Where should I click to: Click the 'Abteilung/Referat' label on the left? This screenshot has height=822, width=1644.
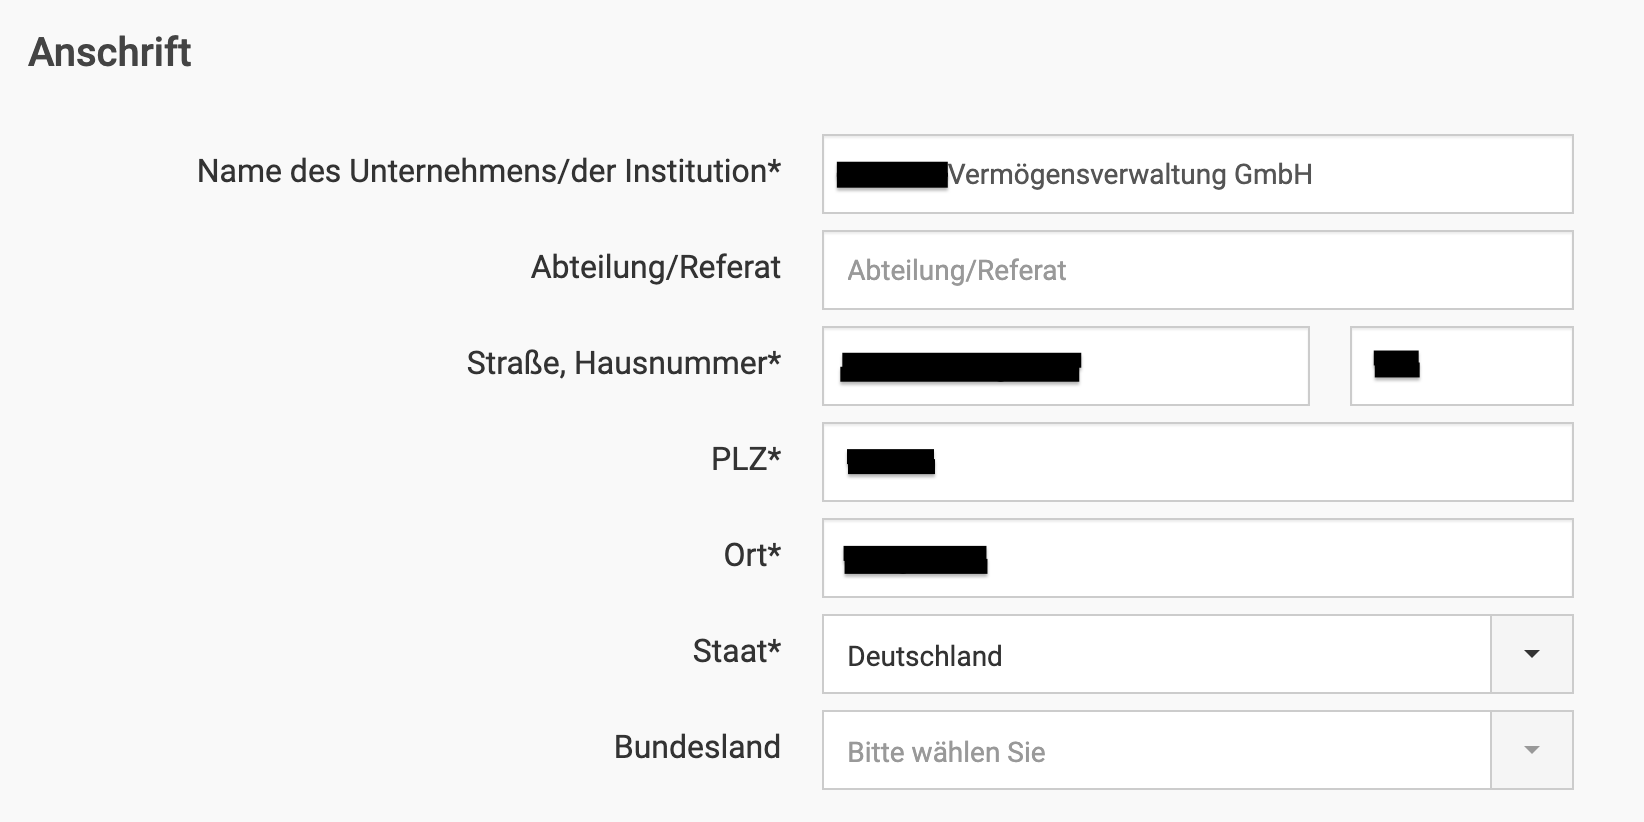tap(655, 267)
